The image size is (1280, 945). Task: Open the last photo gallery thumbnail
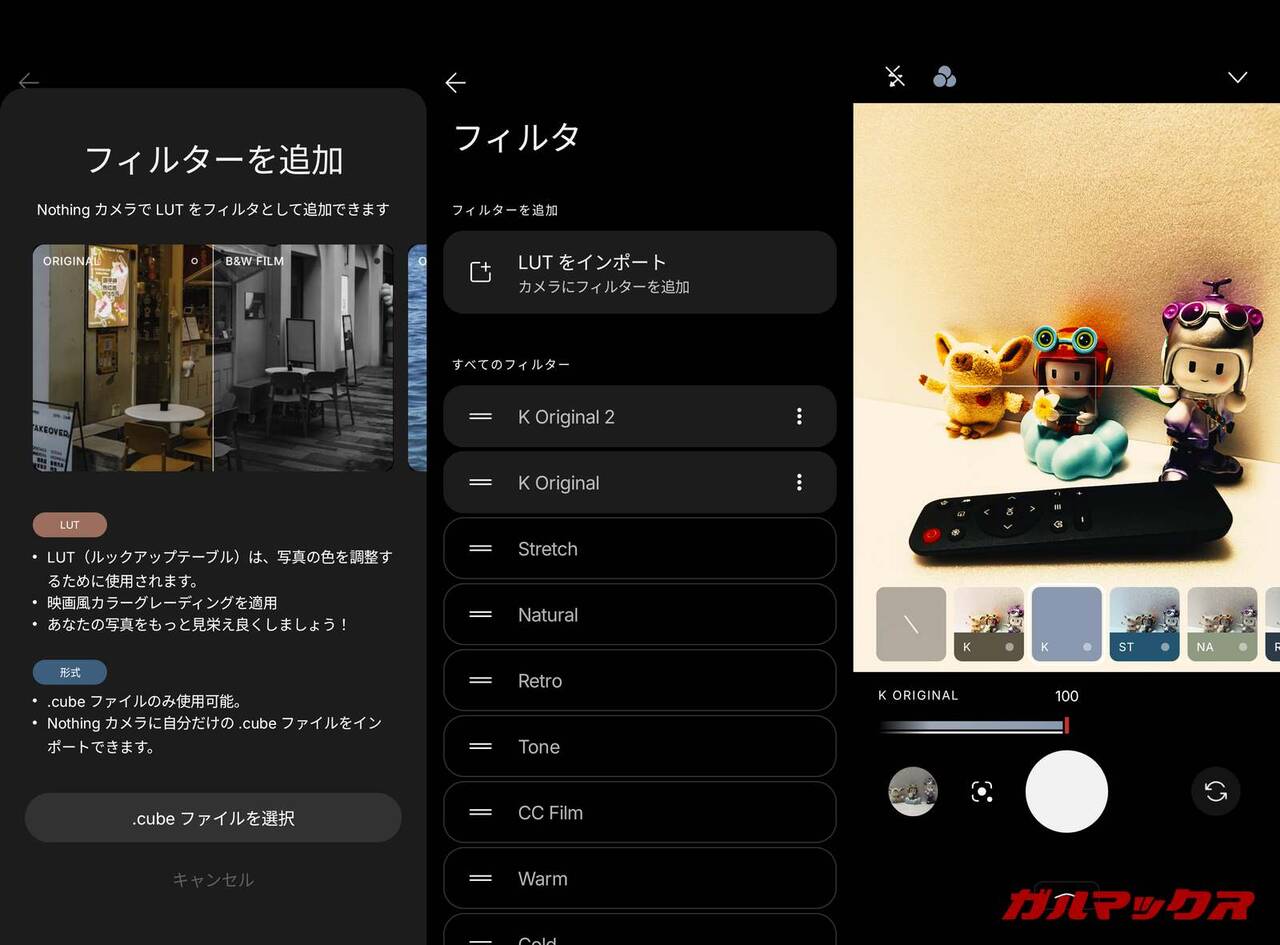912,792
